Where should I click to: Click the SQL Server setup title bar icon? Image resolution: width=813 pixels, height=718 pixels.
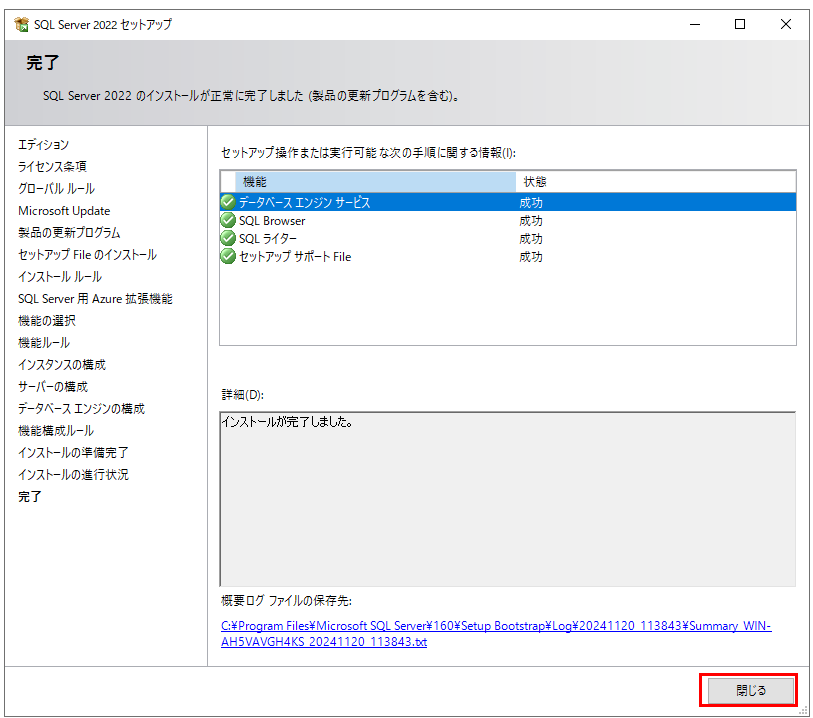click(x=21, y=24)
